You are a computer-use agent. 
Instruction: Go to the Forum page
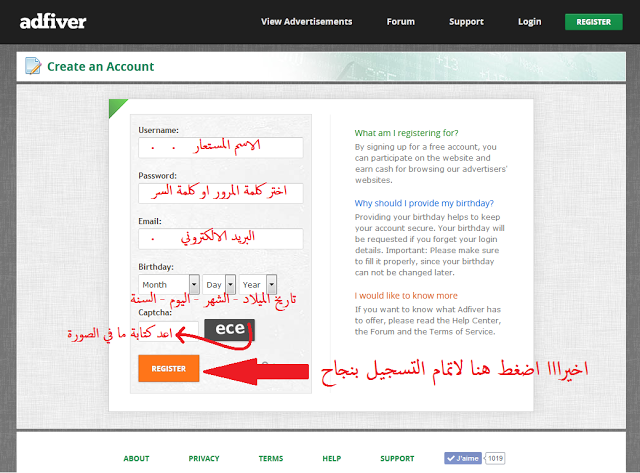(400, 22)
